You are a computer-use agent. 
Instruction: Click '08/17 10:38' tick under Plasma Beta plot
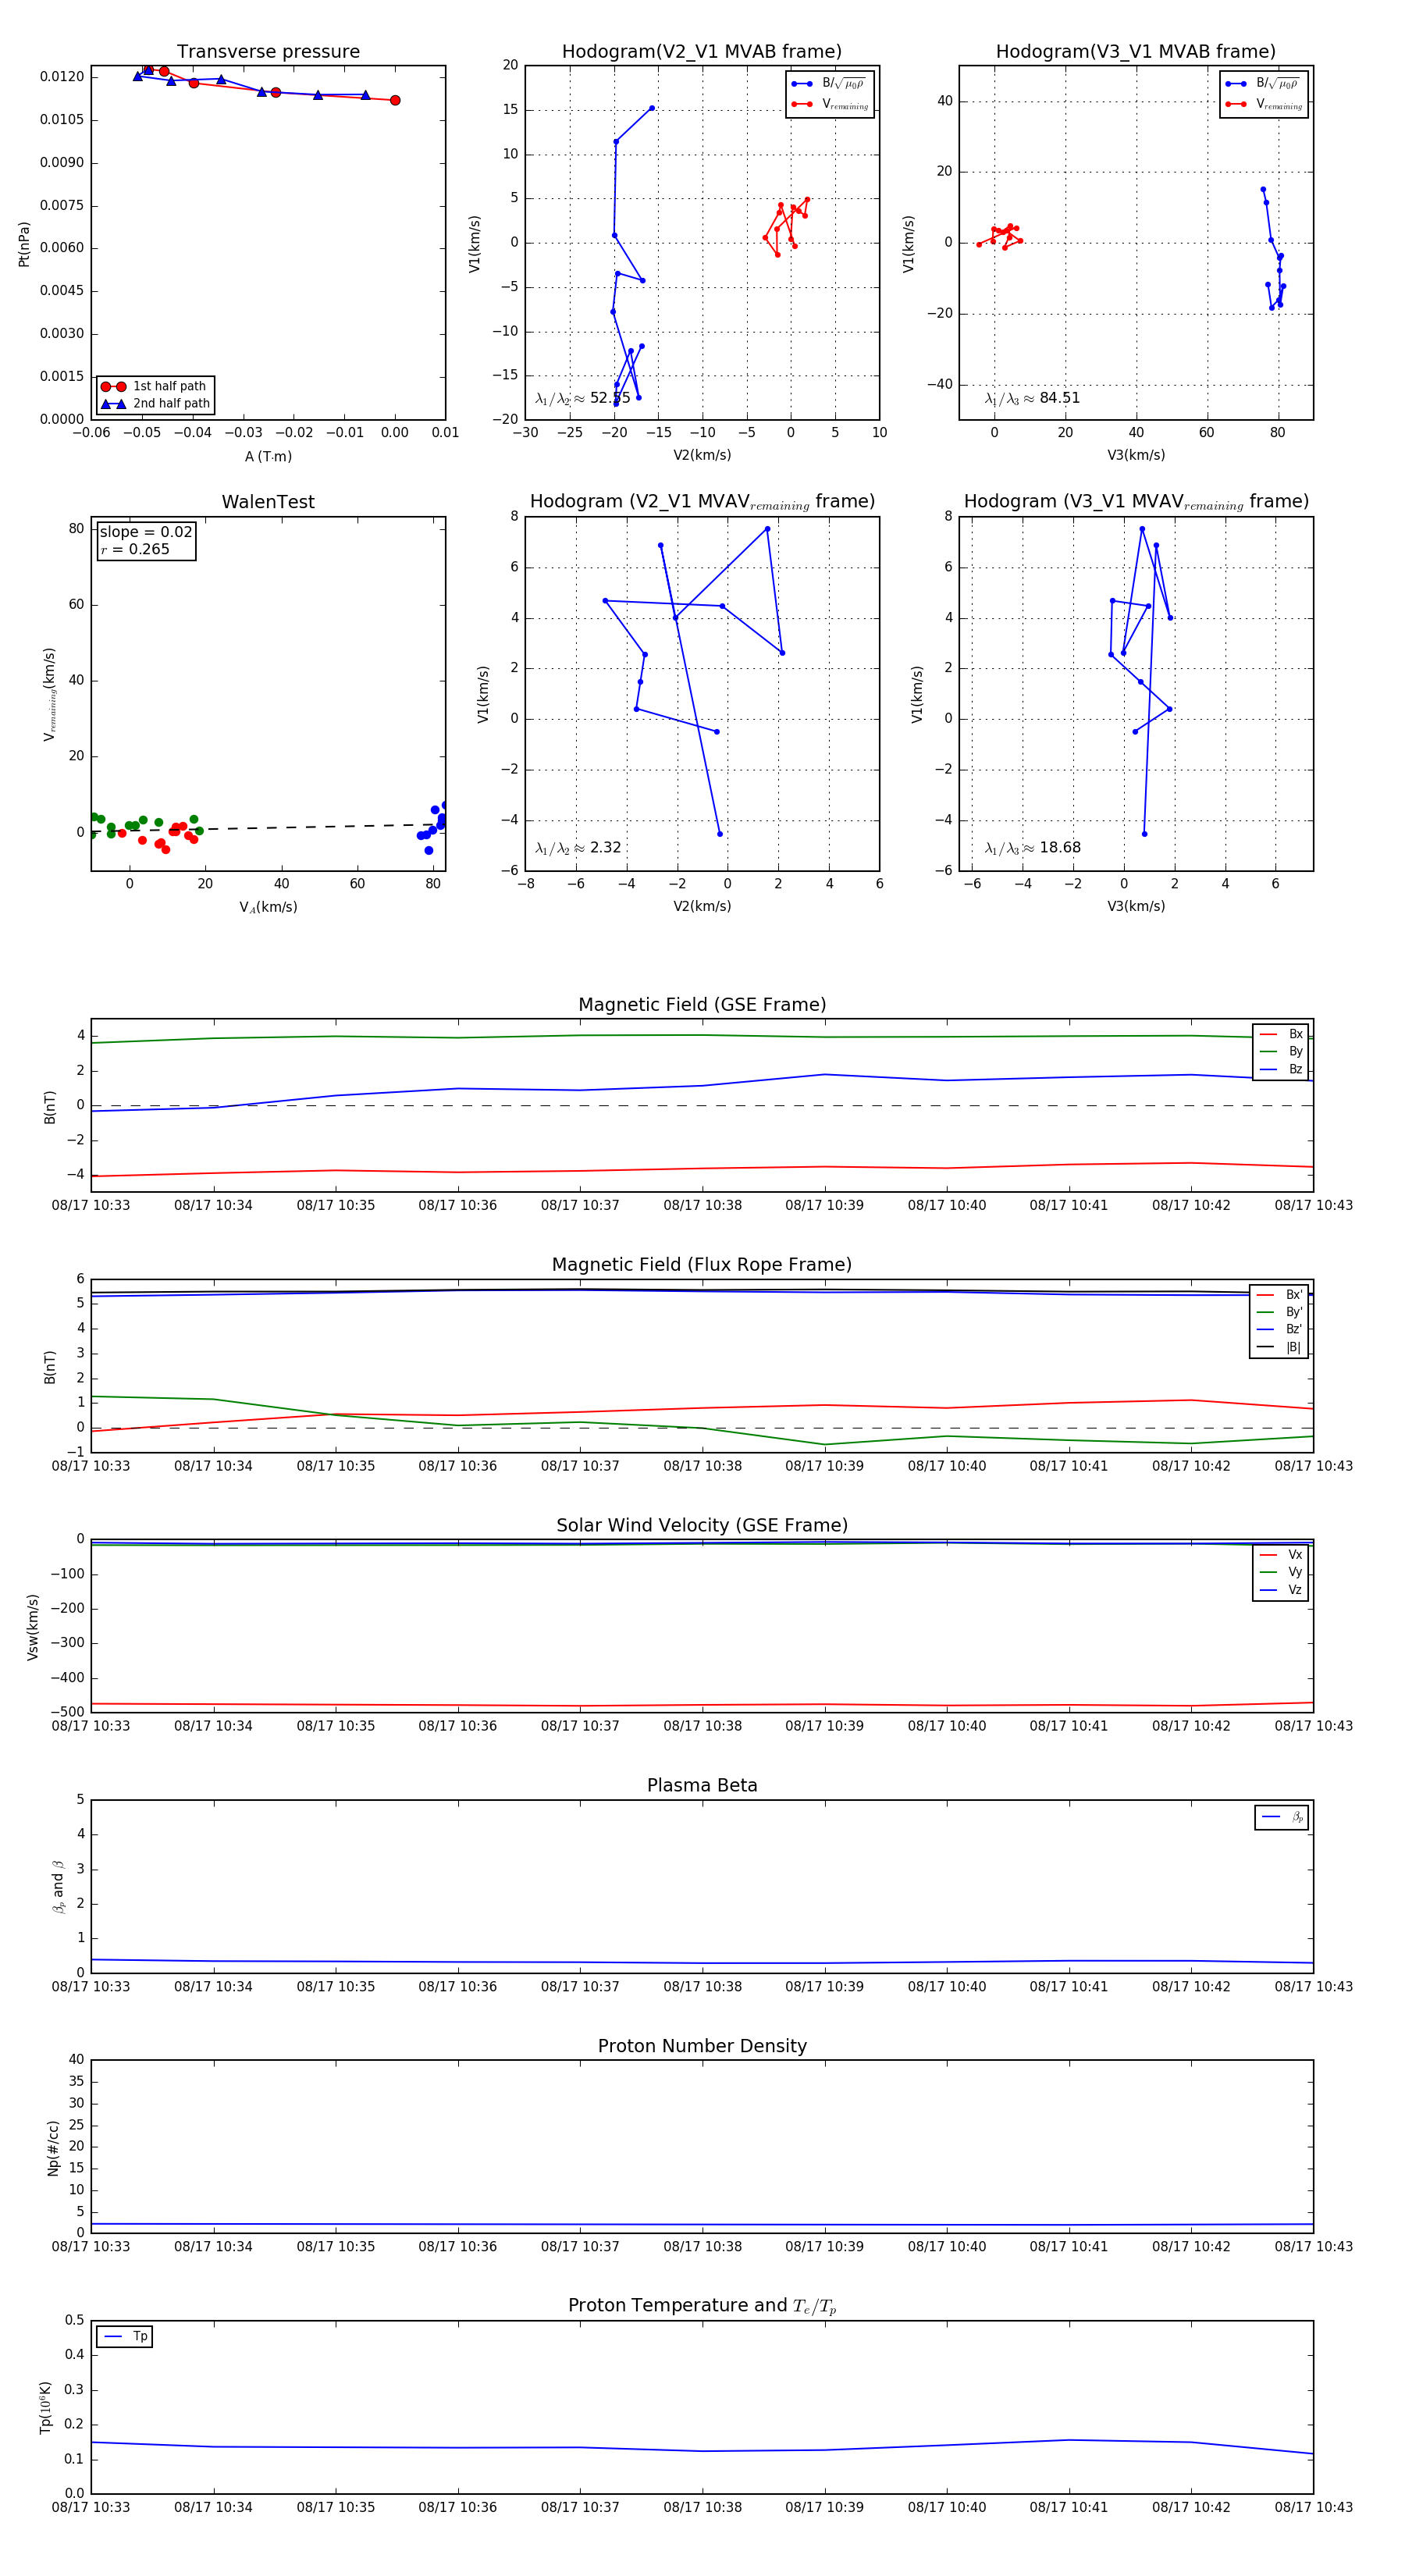702,1986
